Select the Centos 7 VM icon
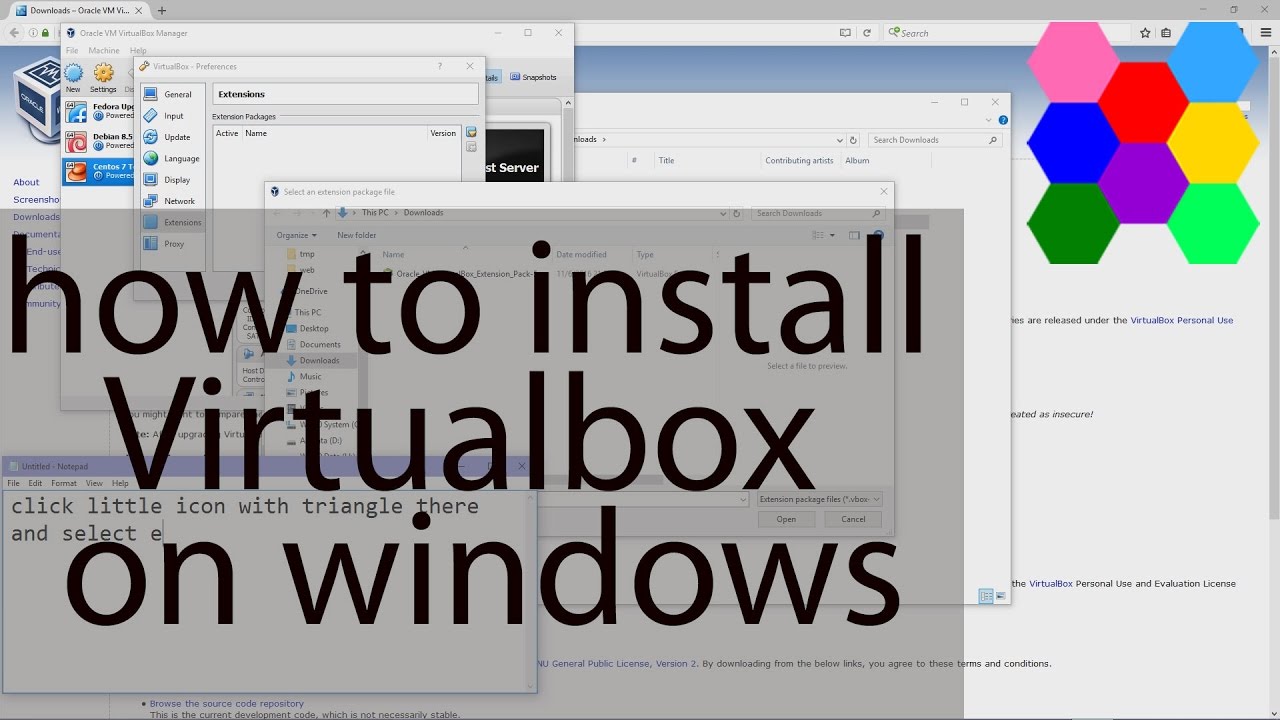The width and height of the screenshot is (1280, 720). [76, 171]
